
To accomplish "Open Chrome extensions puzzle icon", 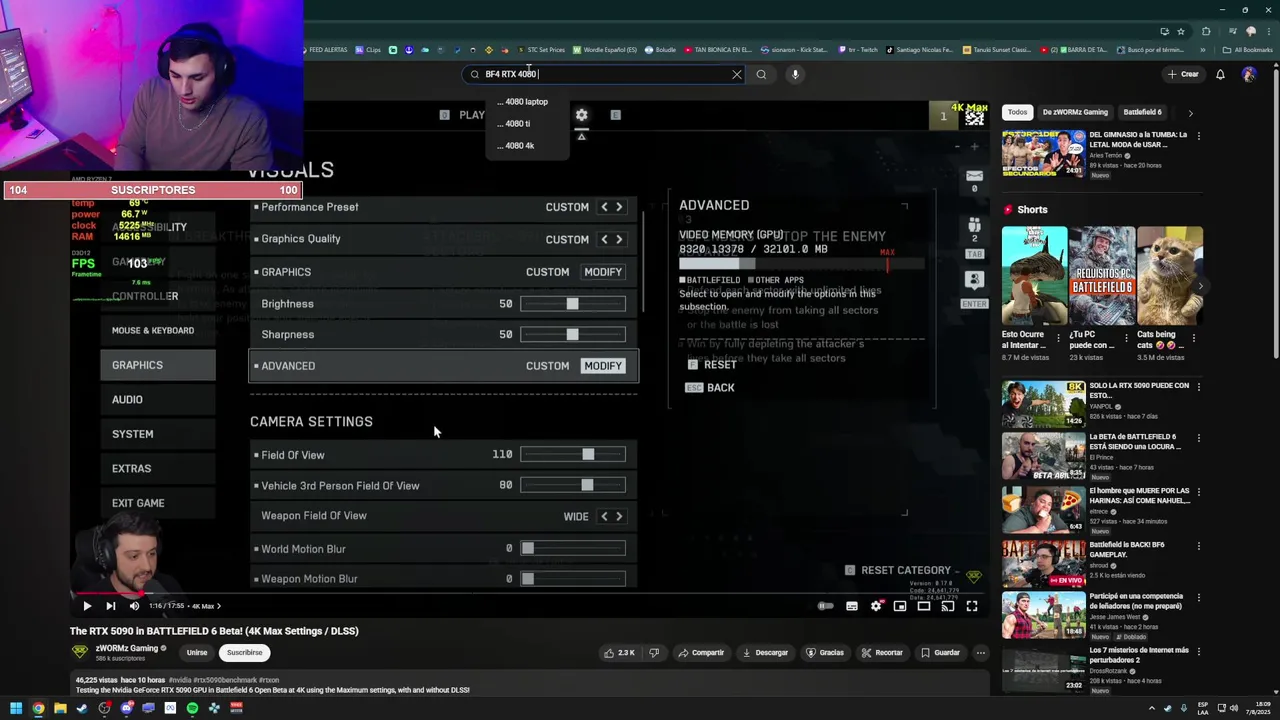I will (x=1206, y=31).
